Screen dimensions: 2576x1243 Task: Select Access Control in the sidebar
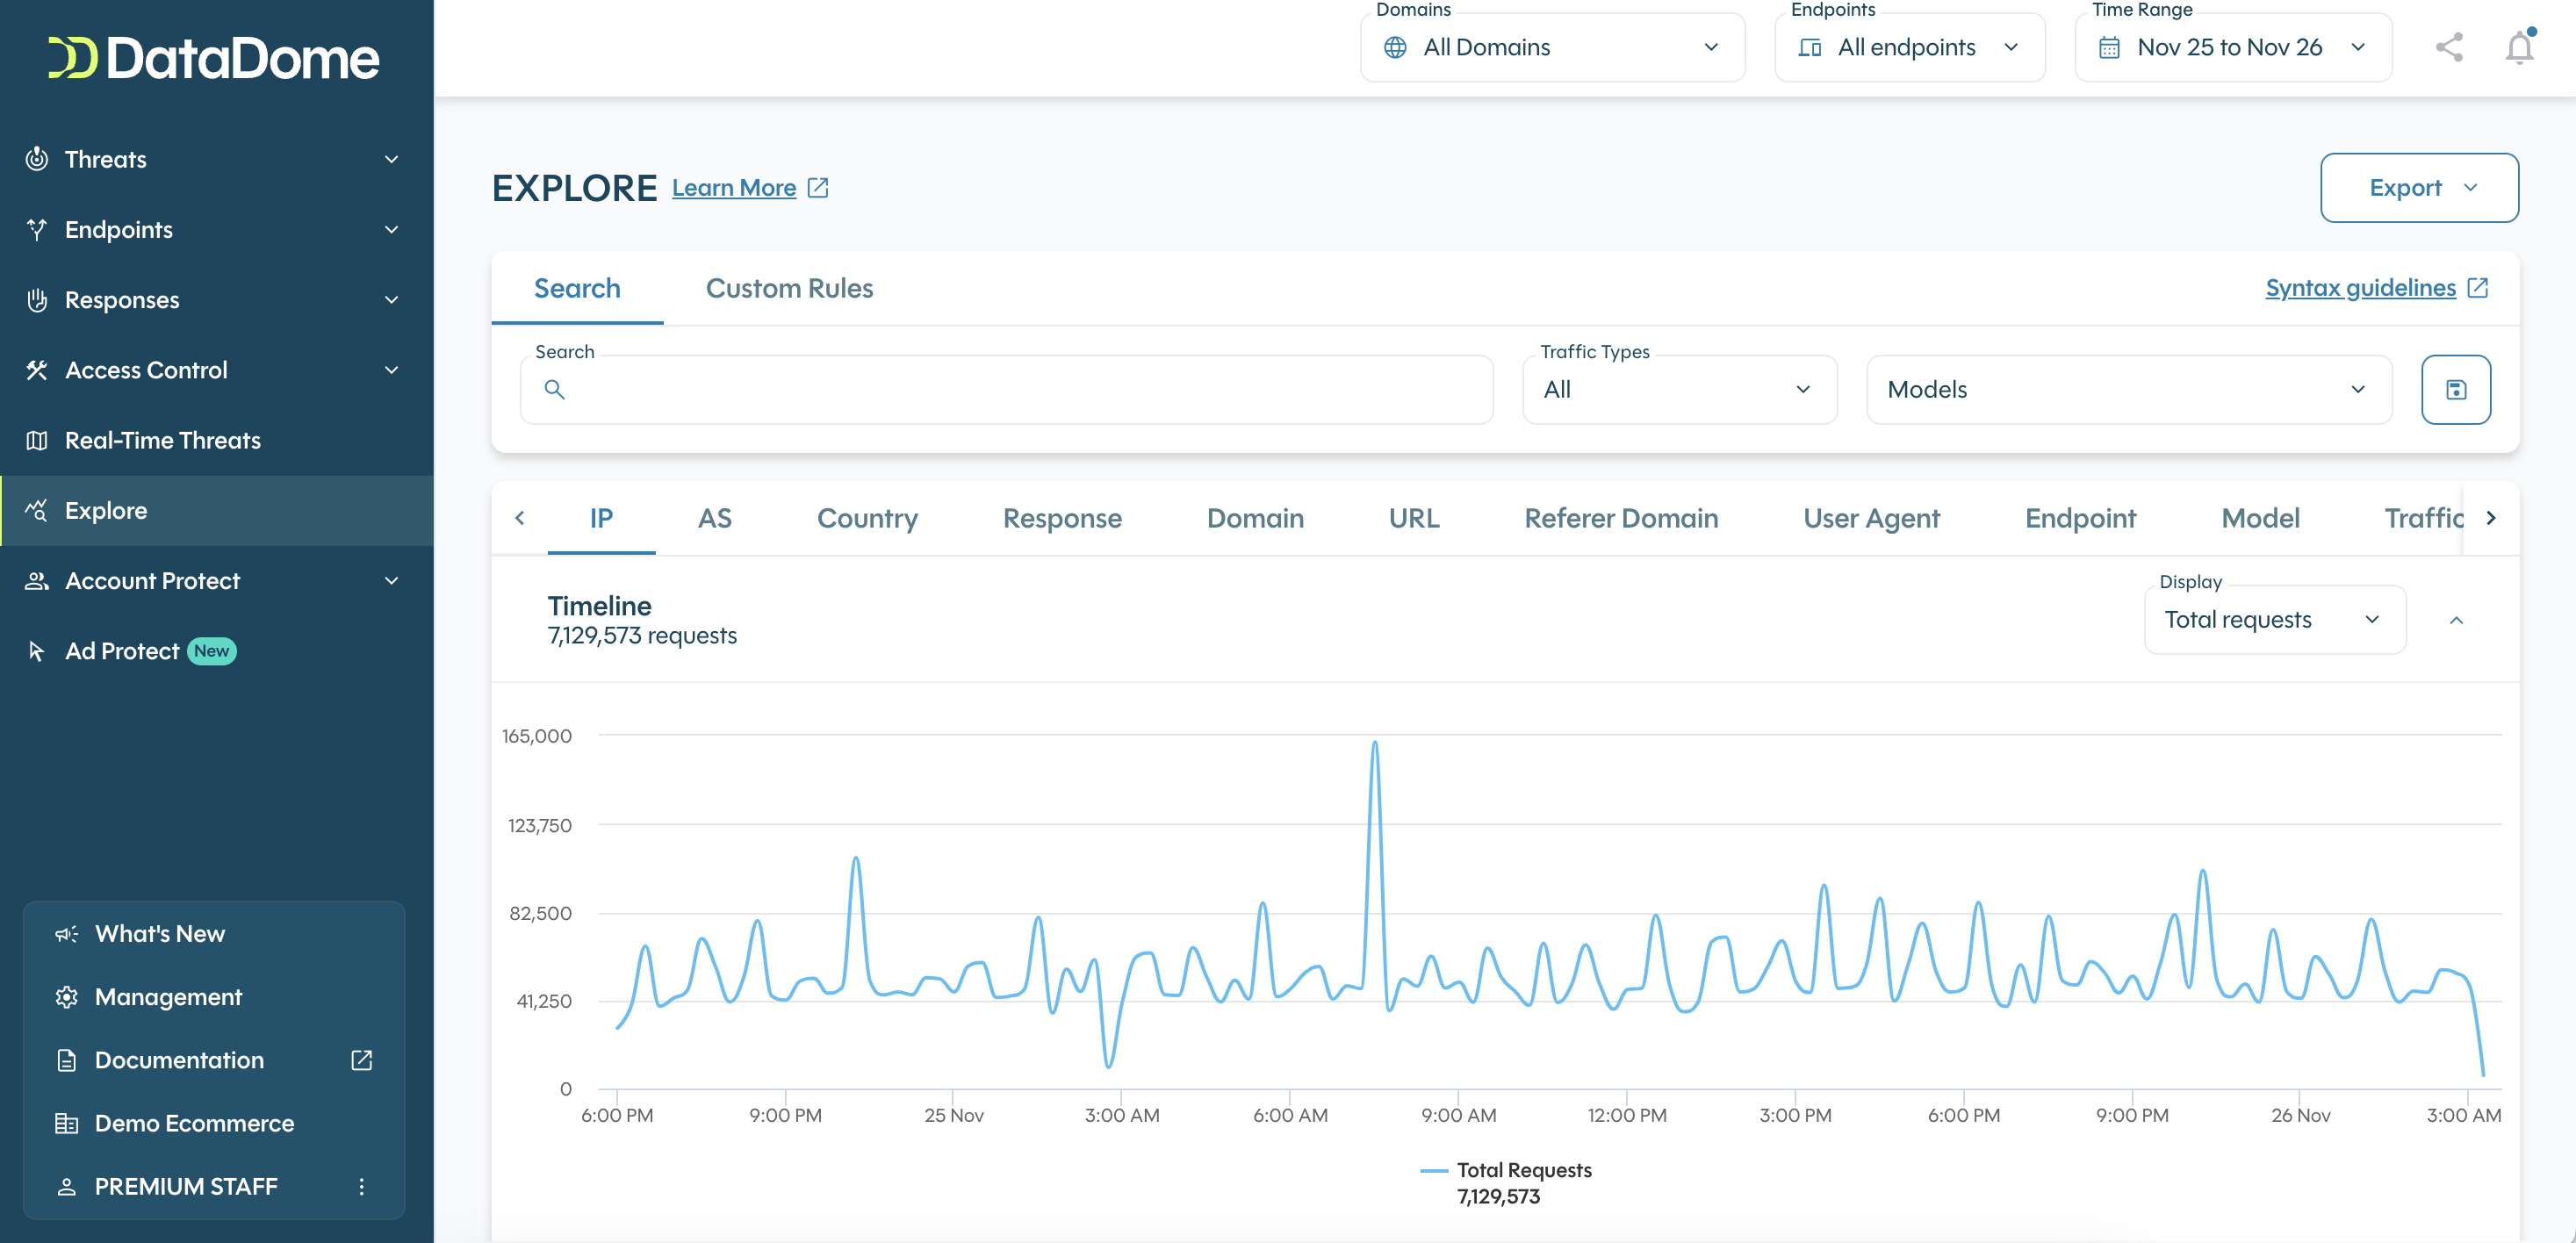pyautogui.click(x=146, y=369)
